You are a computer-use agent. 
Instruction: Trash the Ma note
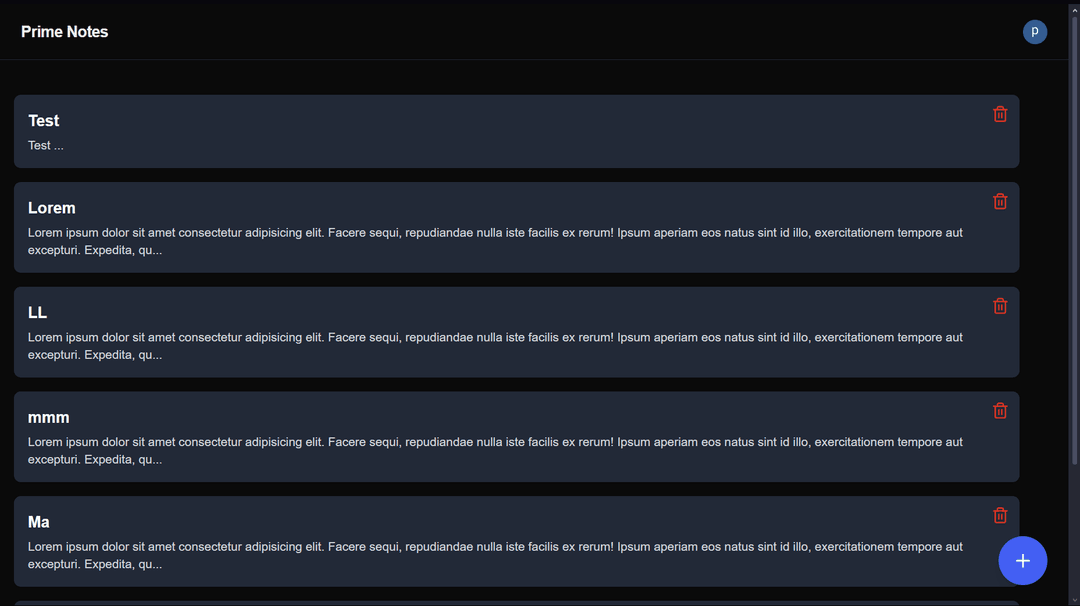coord(1000,515)
